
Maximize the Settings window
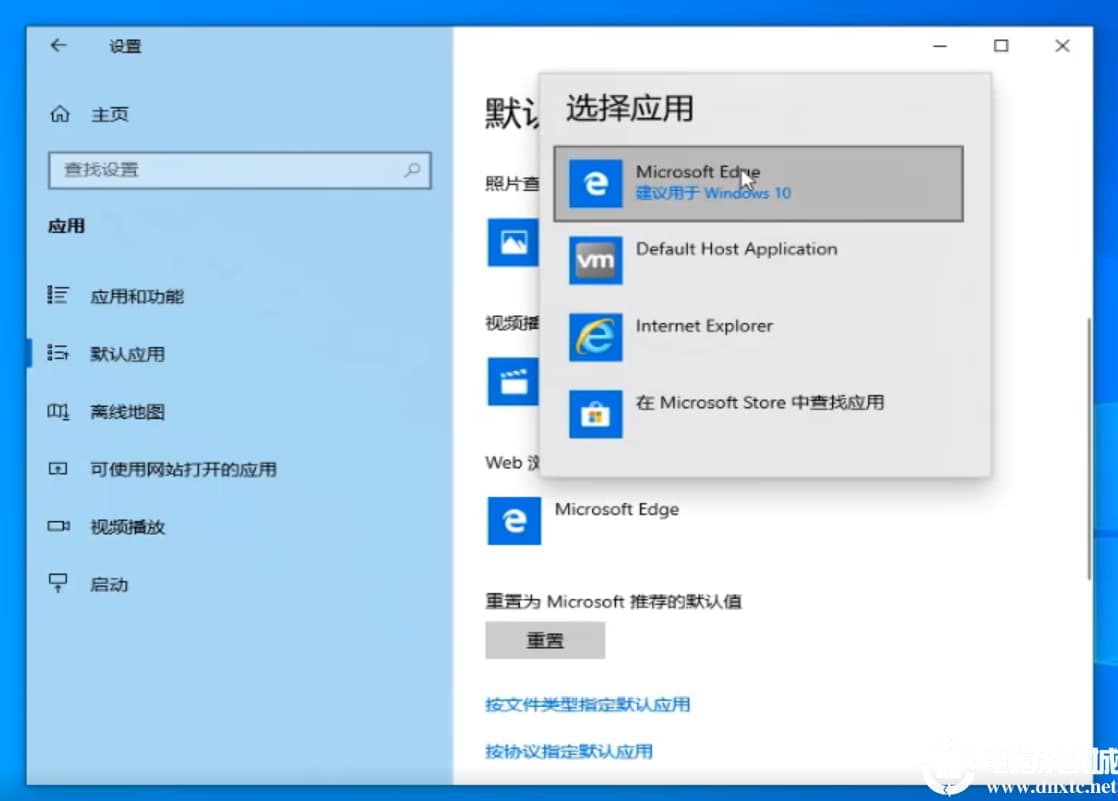pyautogui.click(x=1001, y=46)
